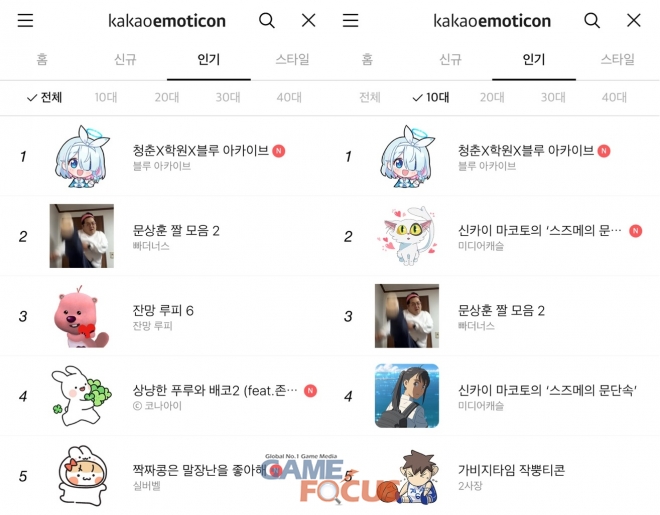Open 신카이 마코토의 '스즈메의 문단속' rank 4 title
This screenshot has height=515, width=660.
coord(547,390)
